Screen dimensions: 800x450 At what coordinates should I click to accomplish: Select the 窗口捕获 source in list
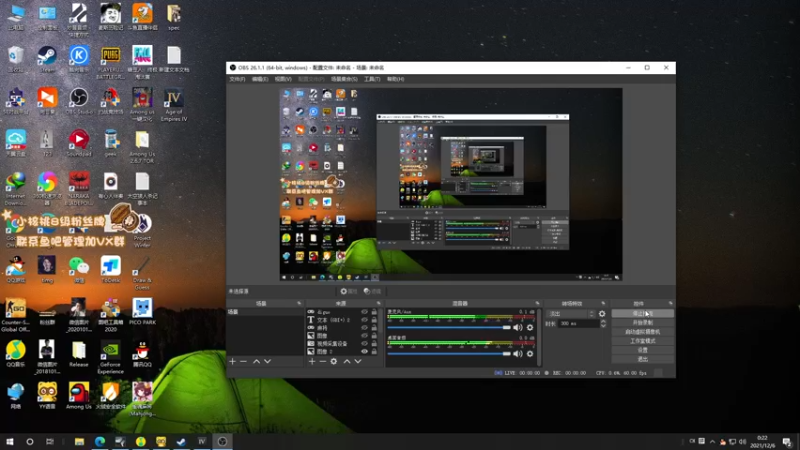(x=325, y=328)
